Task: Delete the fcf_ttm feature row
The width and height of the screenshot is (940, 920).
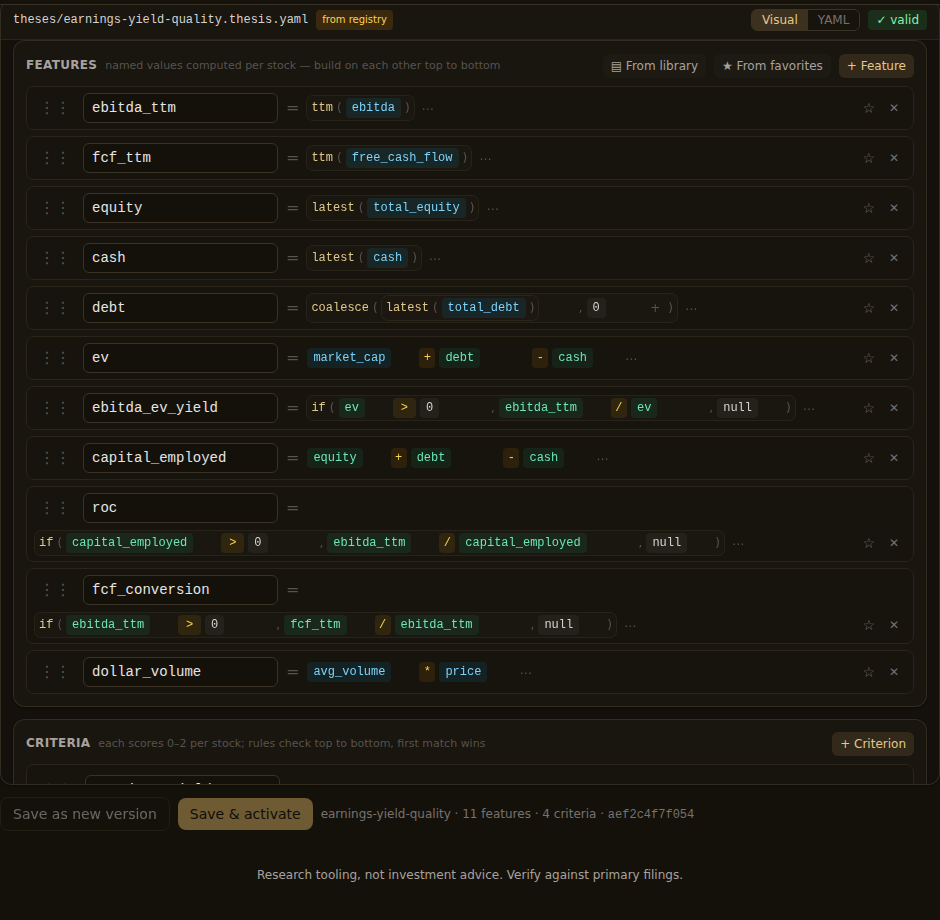Action: [x=894, y=158]
